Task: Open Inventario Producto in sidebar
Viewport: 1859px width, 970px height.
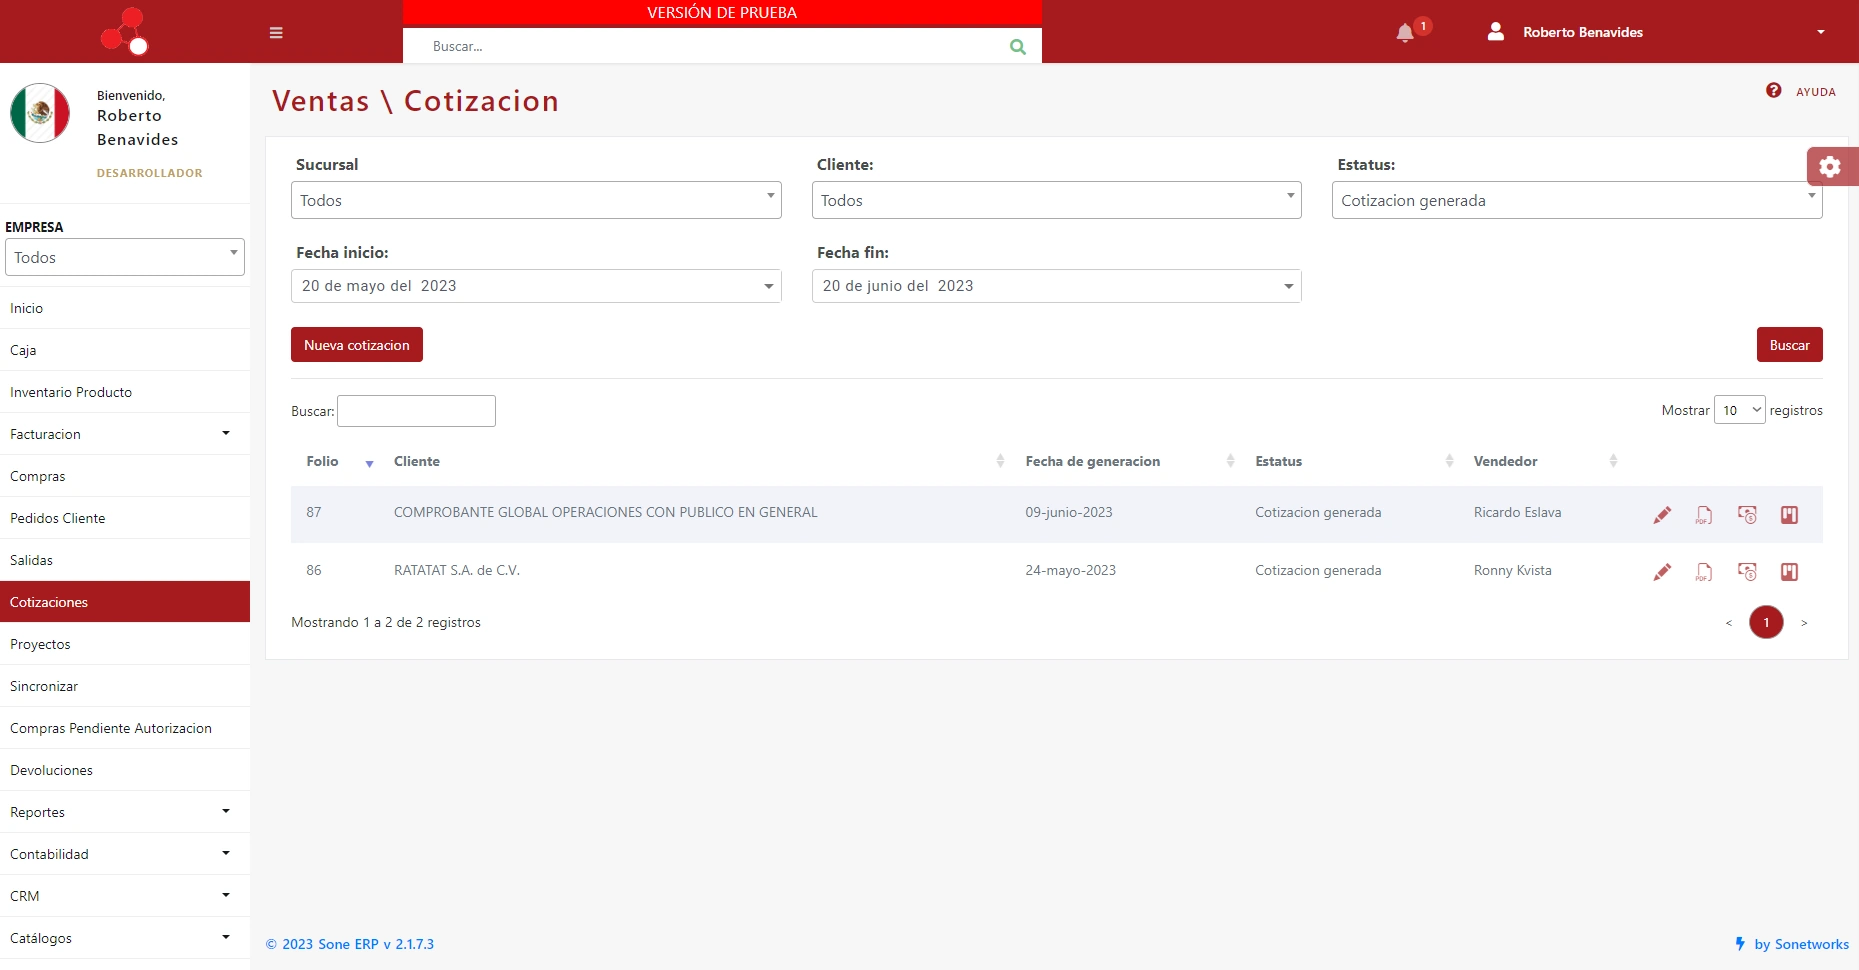Action: [125, 392]
